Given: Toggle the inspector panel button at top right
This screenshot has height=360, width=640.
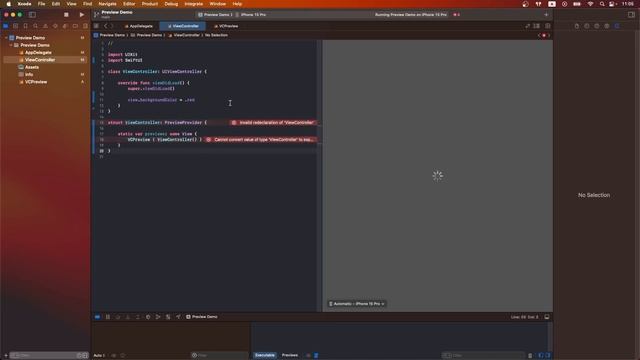Looking at the screenshot, I should (x=631, y=15).
